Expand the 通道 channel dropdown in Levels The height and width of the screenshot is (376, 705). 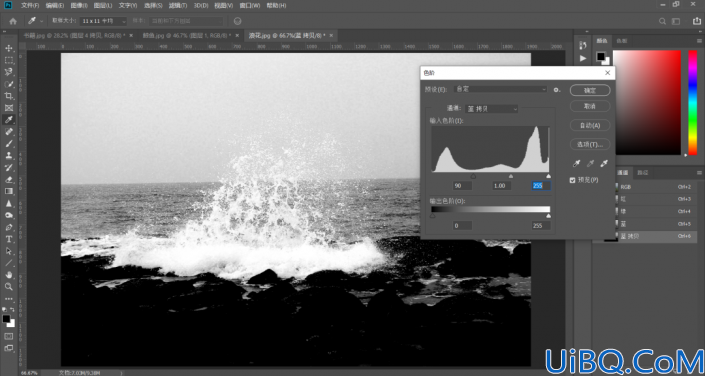pyautogui.click(x=491, y=109)
